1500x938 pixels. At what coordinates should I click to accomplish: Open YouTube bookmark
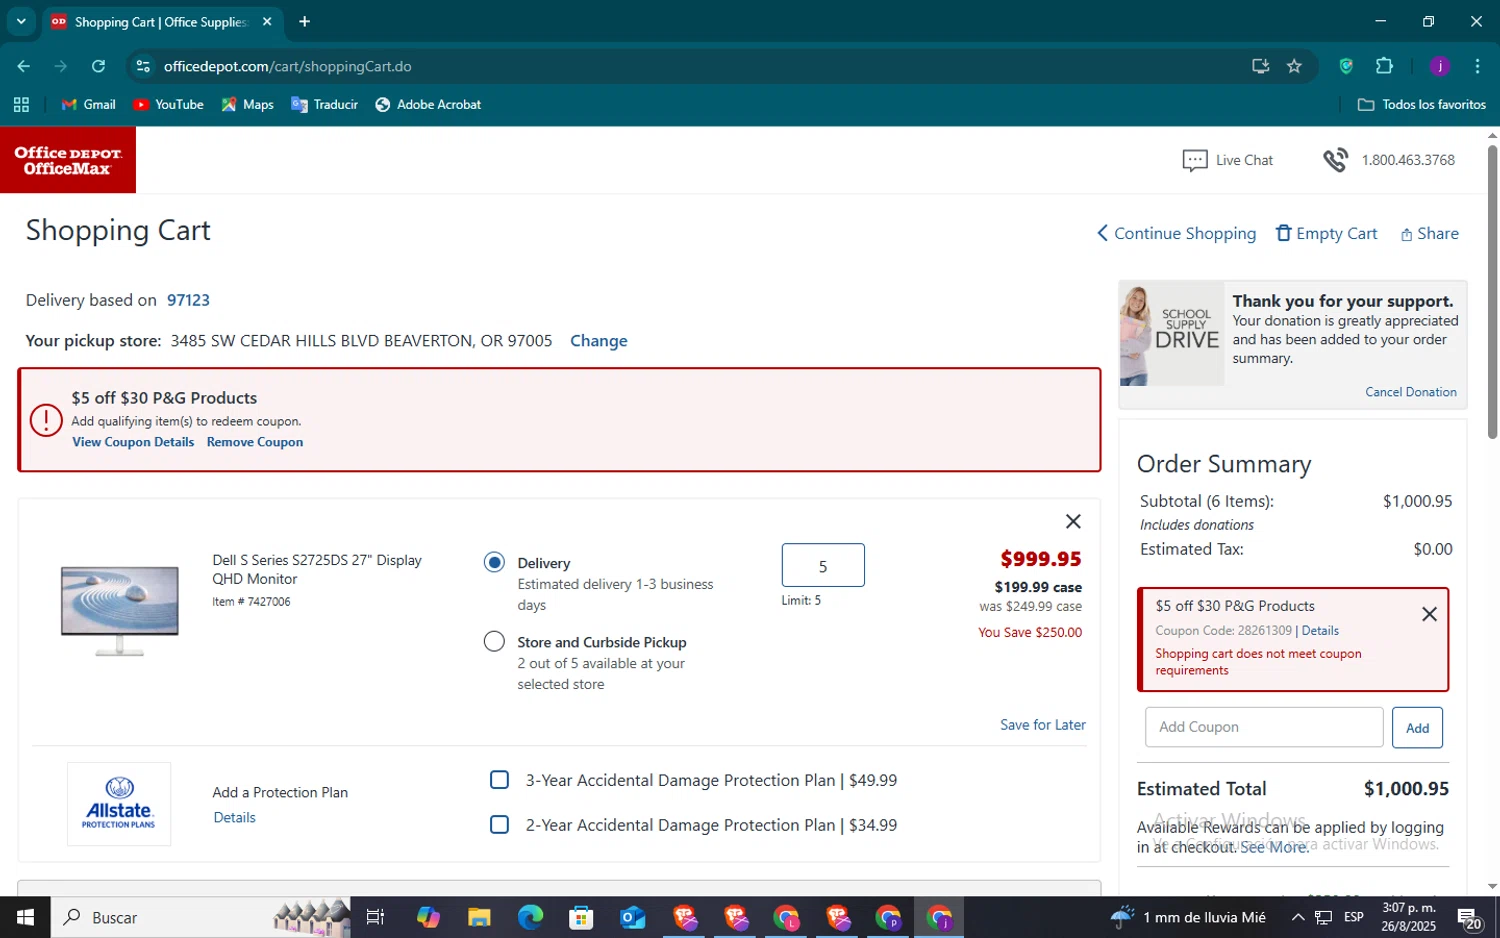tap(168, 104)
